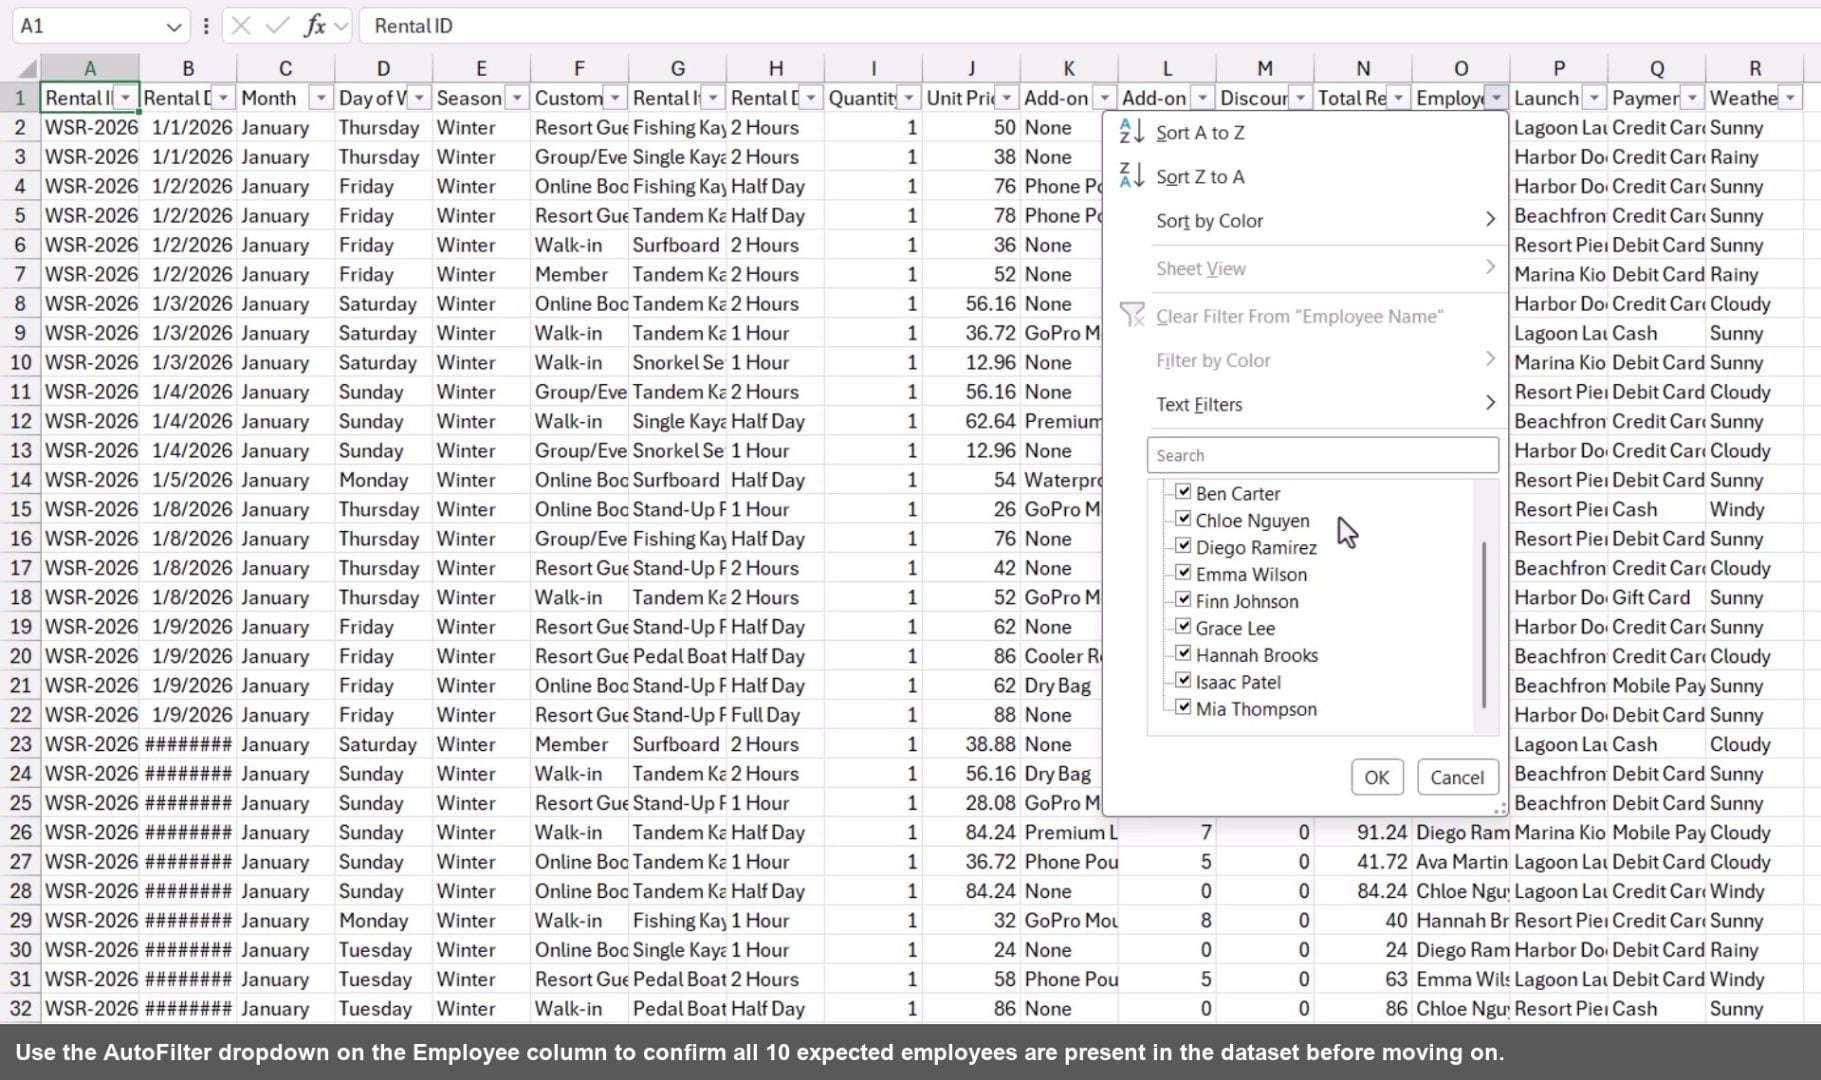Click the insert function fx icon
Image resolution: width=1821 pixels, height=1080 pixels.
[315, 26]
